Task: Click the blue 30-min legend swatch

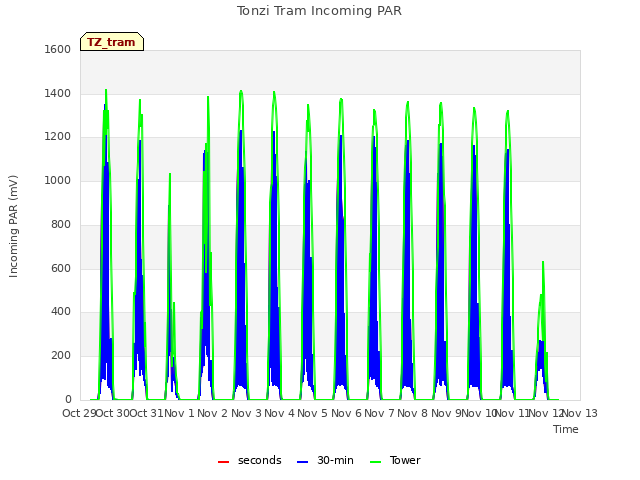Action: [x=302, y=462]
